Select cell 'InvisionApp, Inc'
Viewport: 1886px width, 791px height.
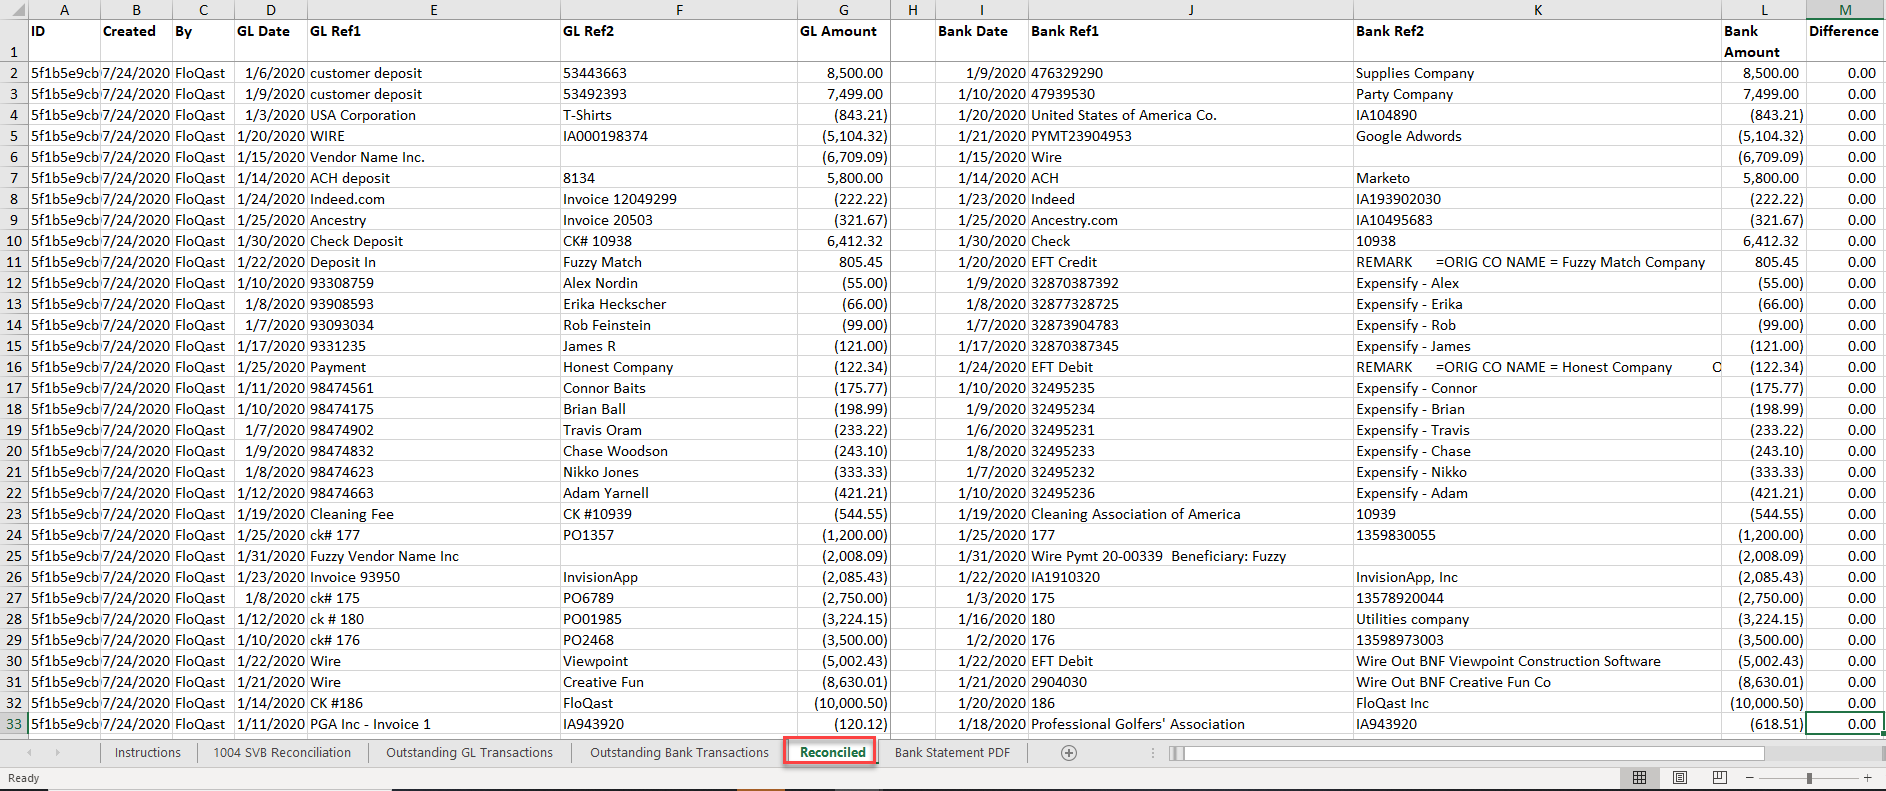click(1537, 577)
